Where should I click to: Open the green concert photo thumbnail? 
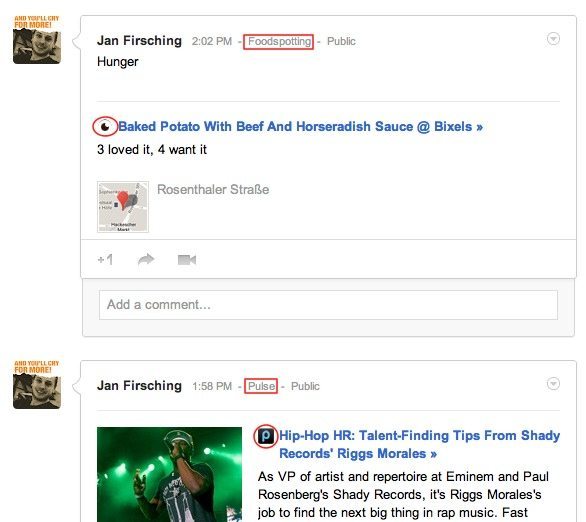pyautogui.click(x=169, y=474)
